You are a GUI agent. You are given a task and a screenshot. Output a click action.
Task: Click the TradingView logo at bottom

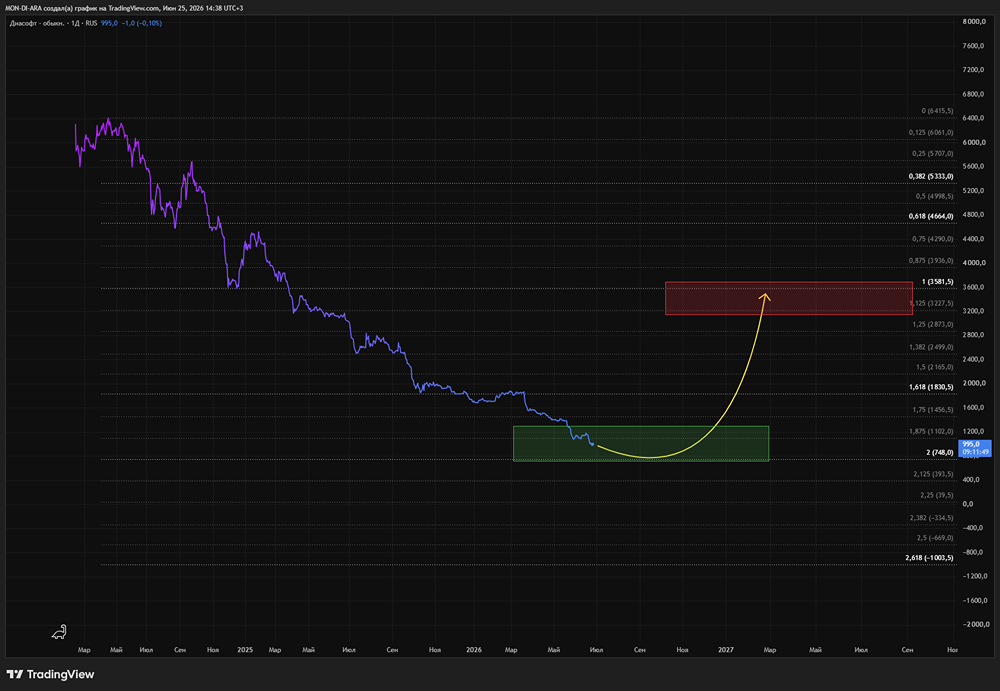pos(50,674)
